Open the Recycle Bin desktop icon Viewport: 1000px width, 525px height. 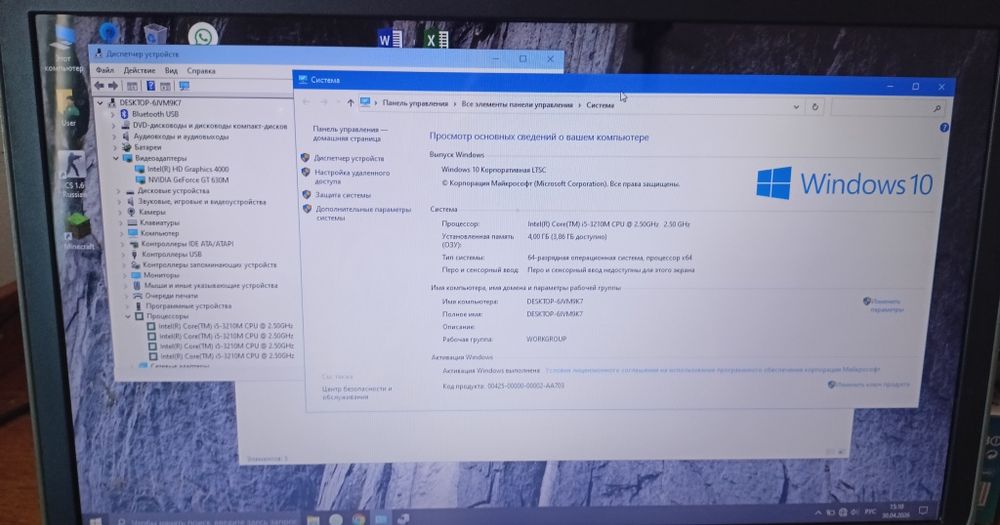pyautogui.click(x=154, y=33)
